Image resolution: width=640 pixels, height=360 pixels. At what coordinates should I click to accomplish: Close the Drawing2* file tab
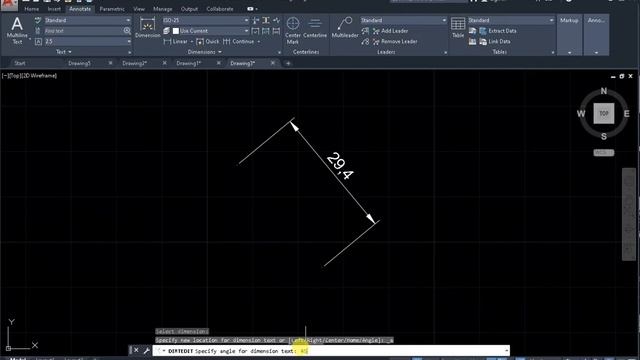coord(164,63)
